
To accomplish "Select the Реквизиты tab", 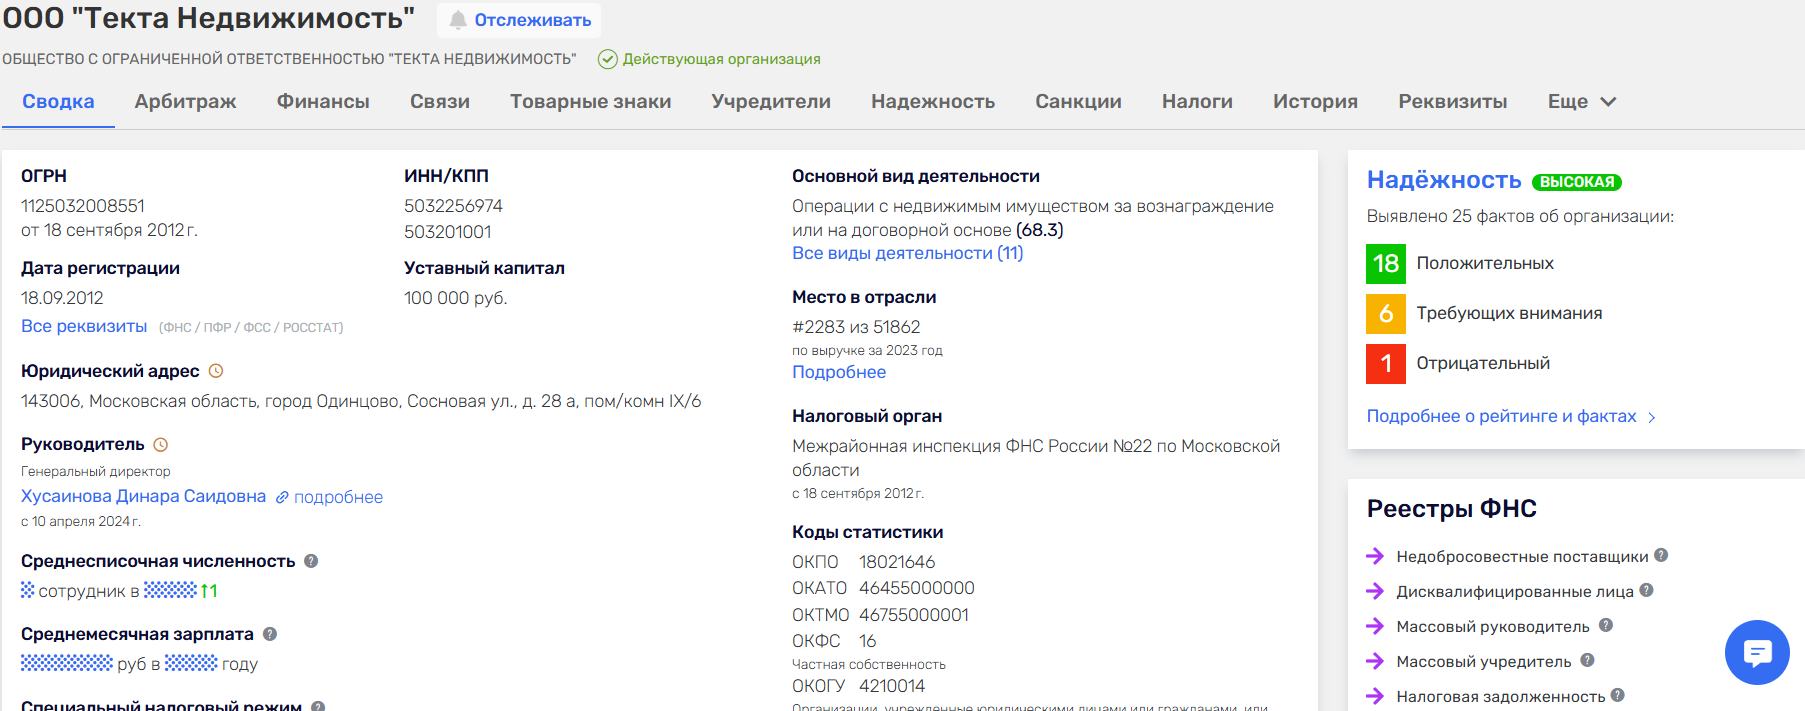I will click(1453, 101).
